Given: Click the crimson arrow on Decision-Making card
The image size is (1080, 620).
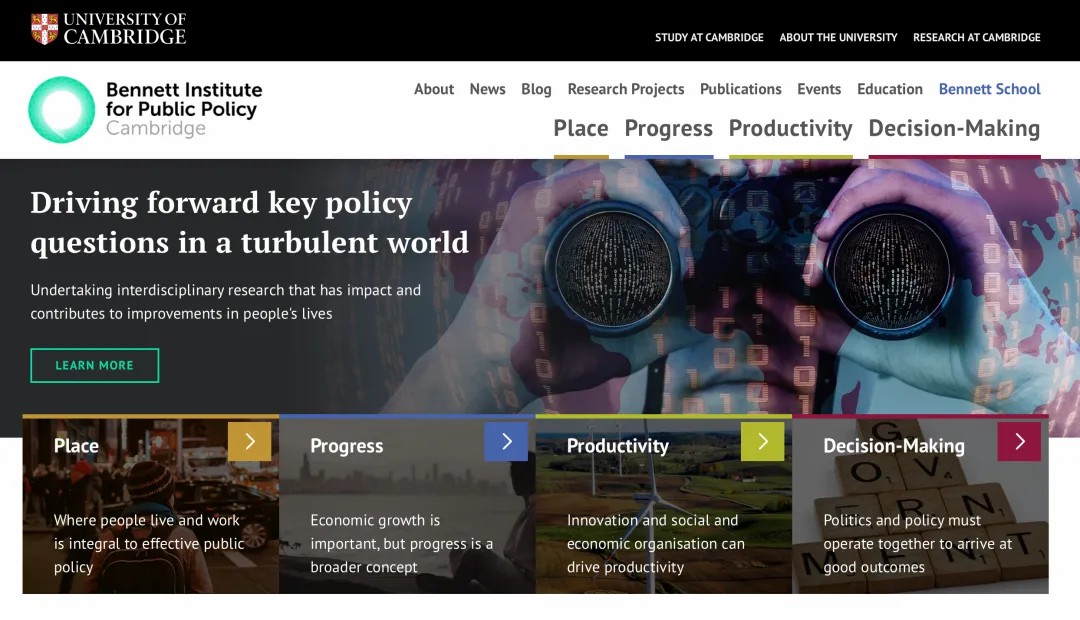Looking at the screenshot, I should coord(1019,441).
